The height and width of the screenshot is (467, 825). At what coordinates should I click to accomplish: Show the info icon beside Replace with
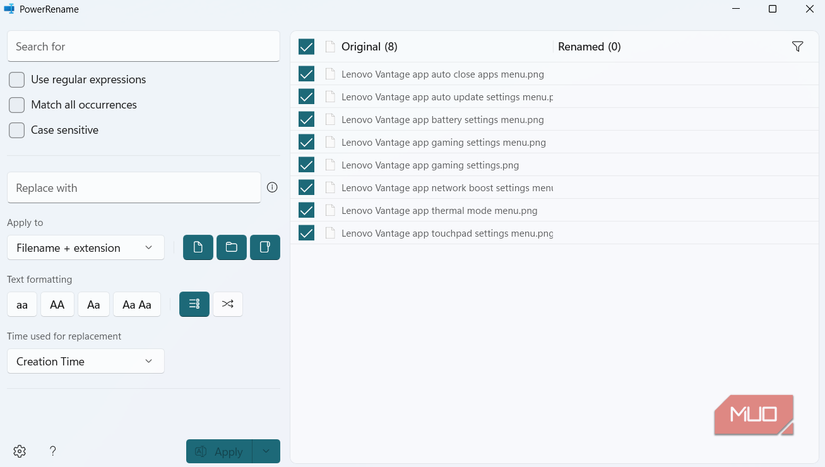pyautogui.click(x=272, y=187)
